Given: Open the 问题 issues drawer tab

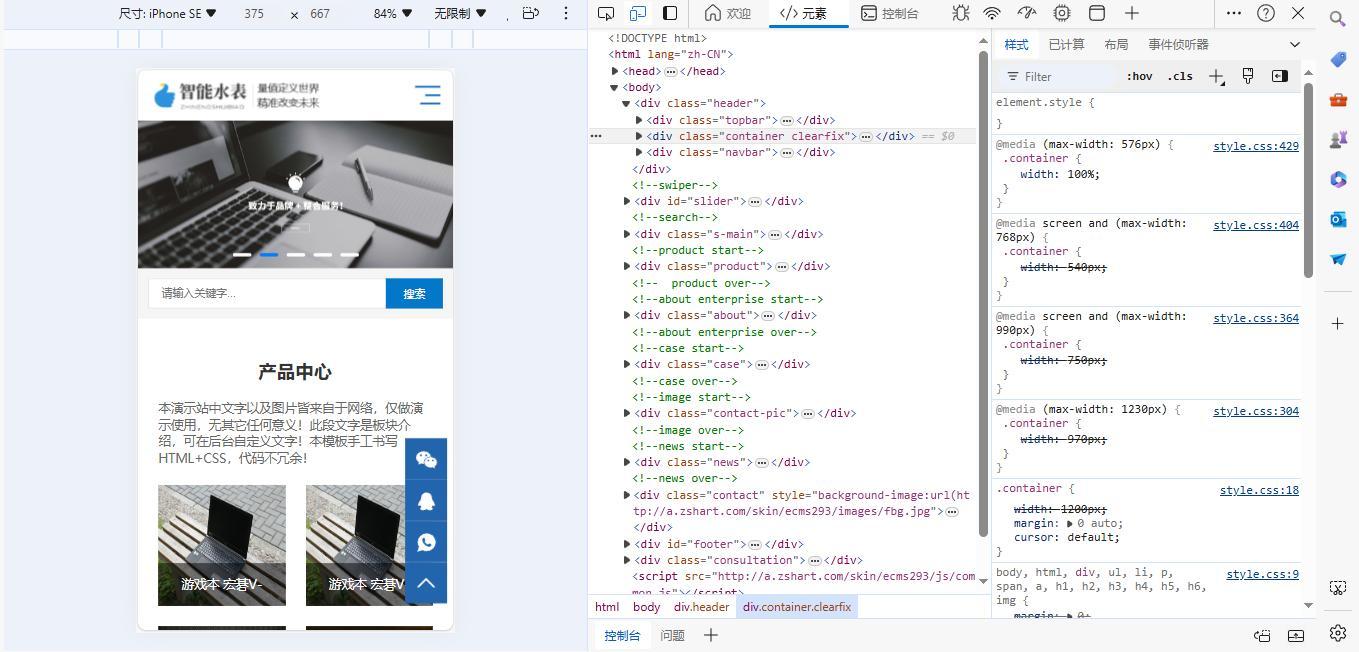Looking at the screenshot, I should coord(672,635).
